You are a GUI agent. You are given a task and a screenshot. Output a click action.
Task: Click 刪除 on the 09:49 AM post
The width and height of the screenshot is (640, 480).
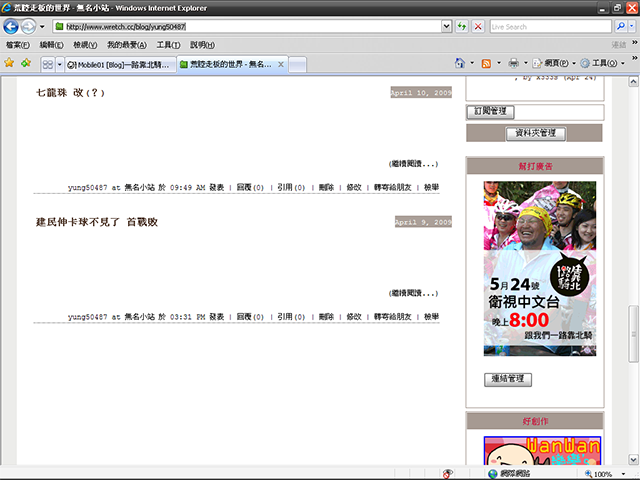pyautogui.click(x=326, y=187)
